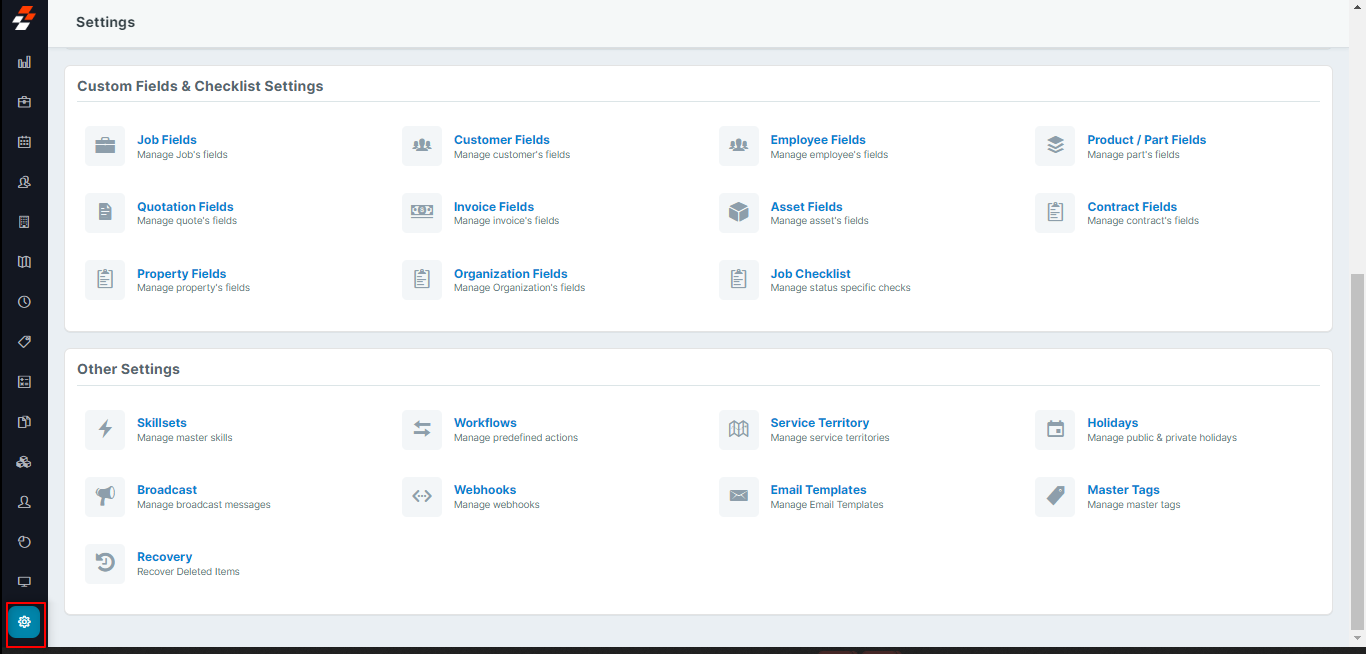Screen dimensions: 1366x654
Task: Select Master Tags link
Action: 1123,490
